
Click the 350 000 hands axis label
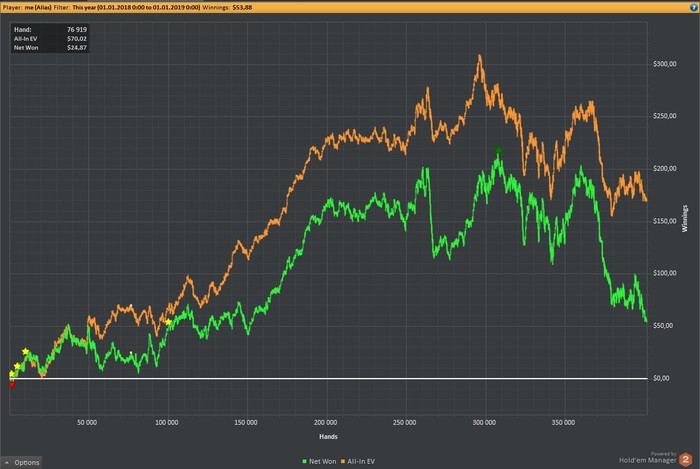[x=563, y=423]
